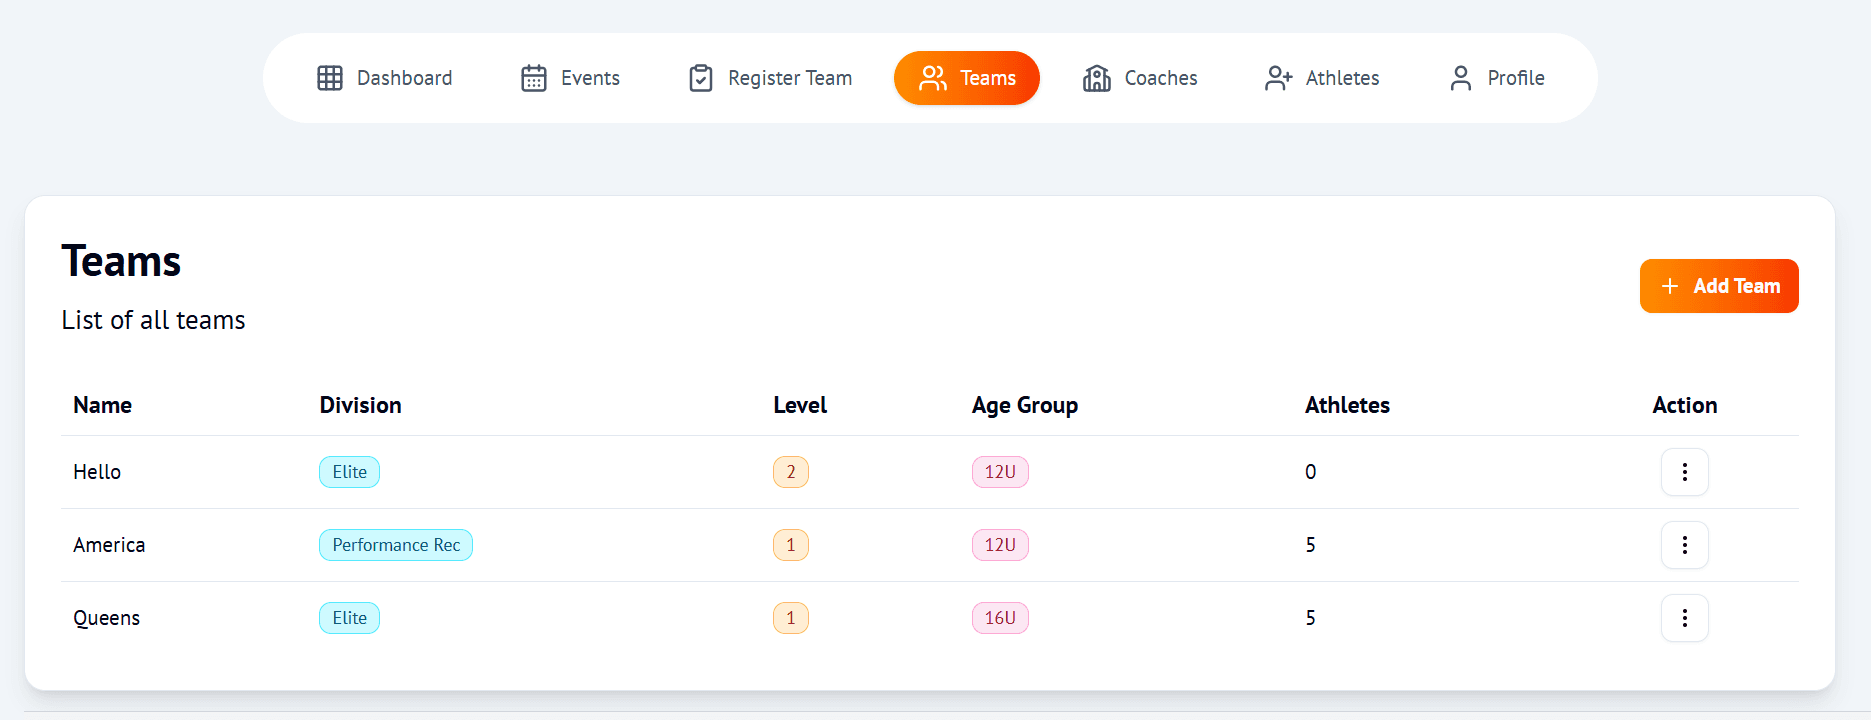Click the Events calendar icon

click(534, 78)
